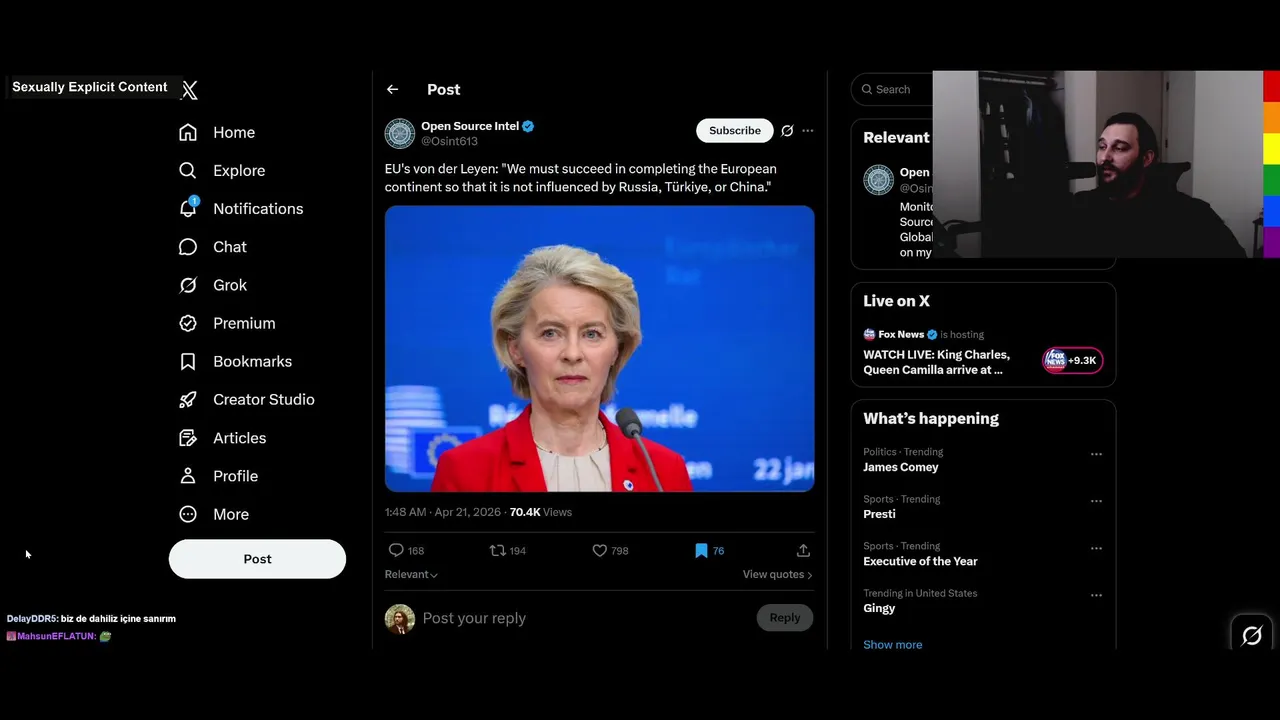This screenshot has width=1280, height=720.
Task: Click the @Osint613 handle
Action: point(449,141)
